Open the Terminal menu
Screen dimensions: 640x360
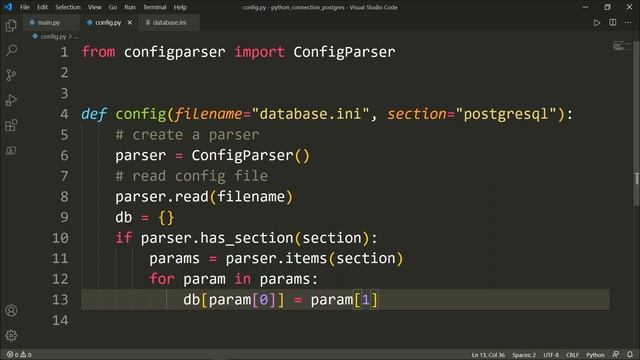coord(154,7)
